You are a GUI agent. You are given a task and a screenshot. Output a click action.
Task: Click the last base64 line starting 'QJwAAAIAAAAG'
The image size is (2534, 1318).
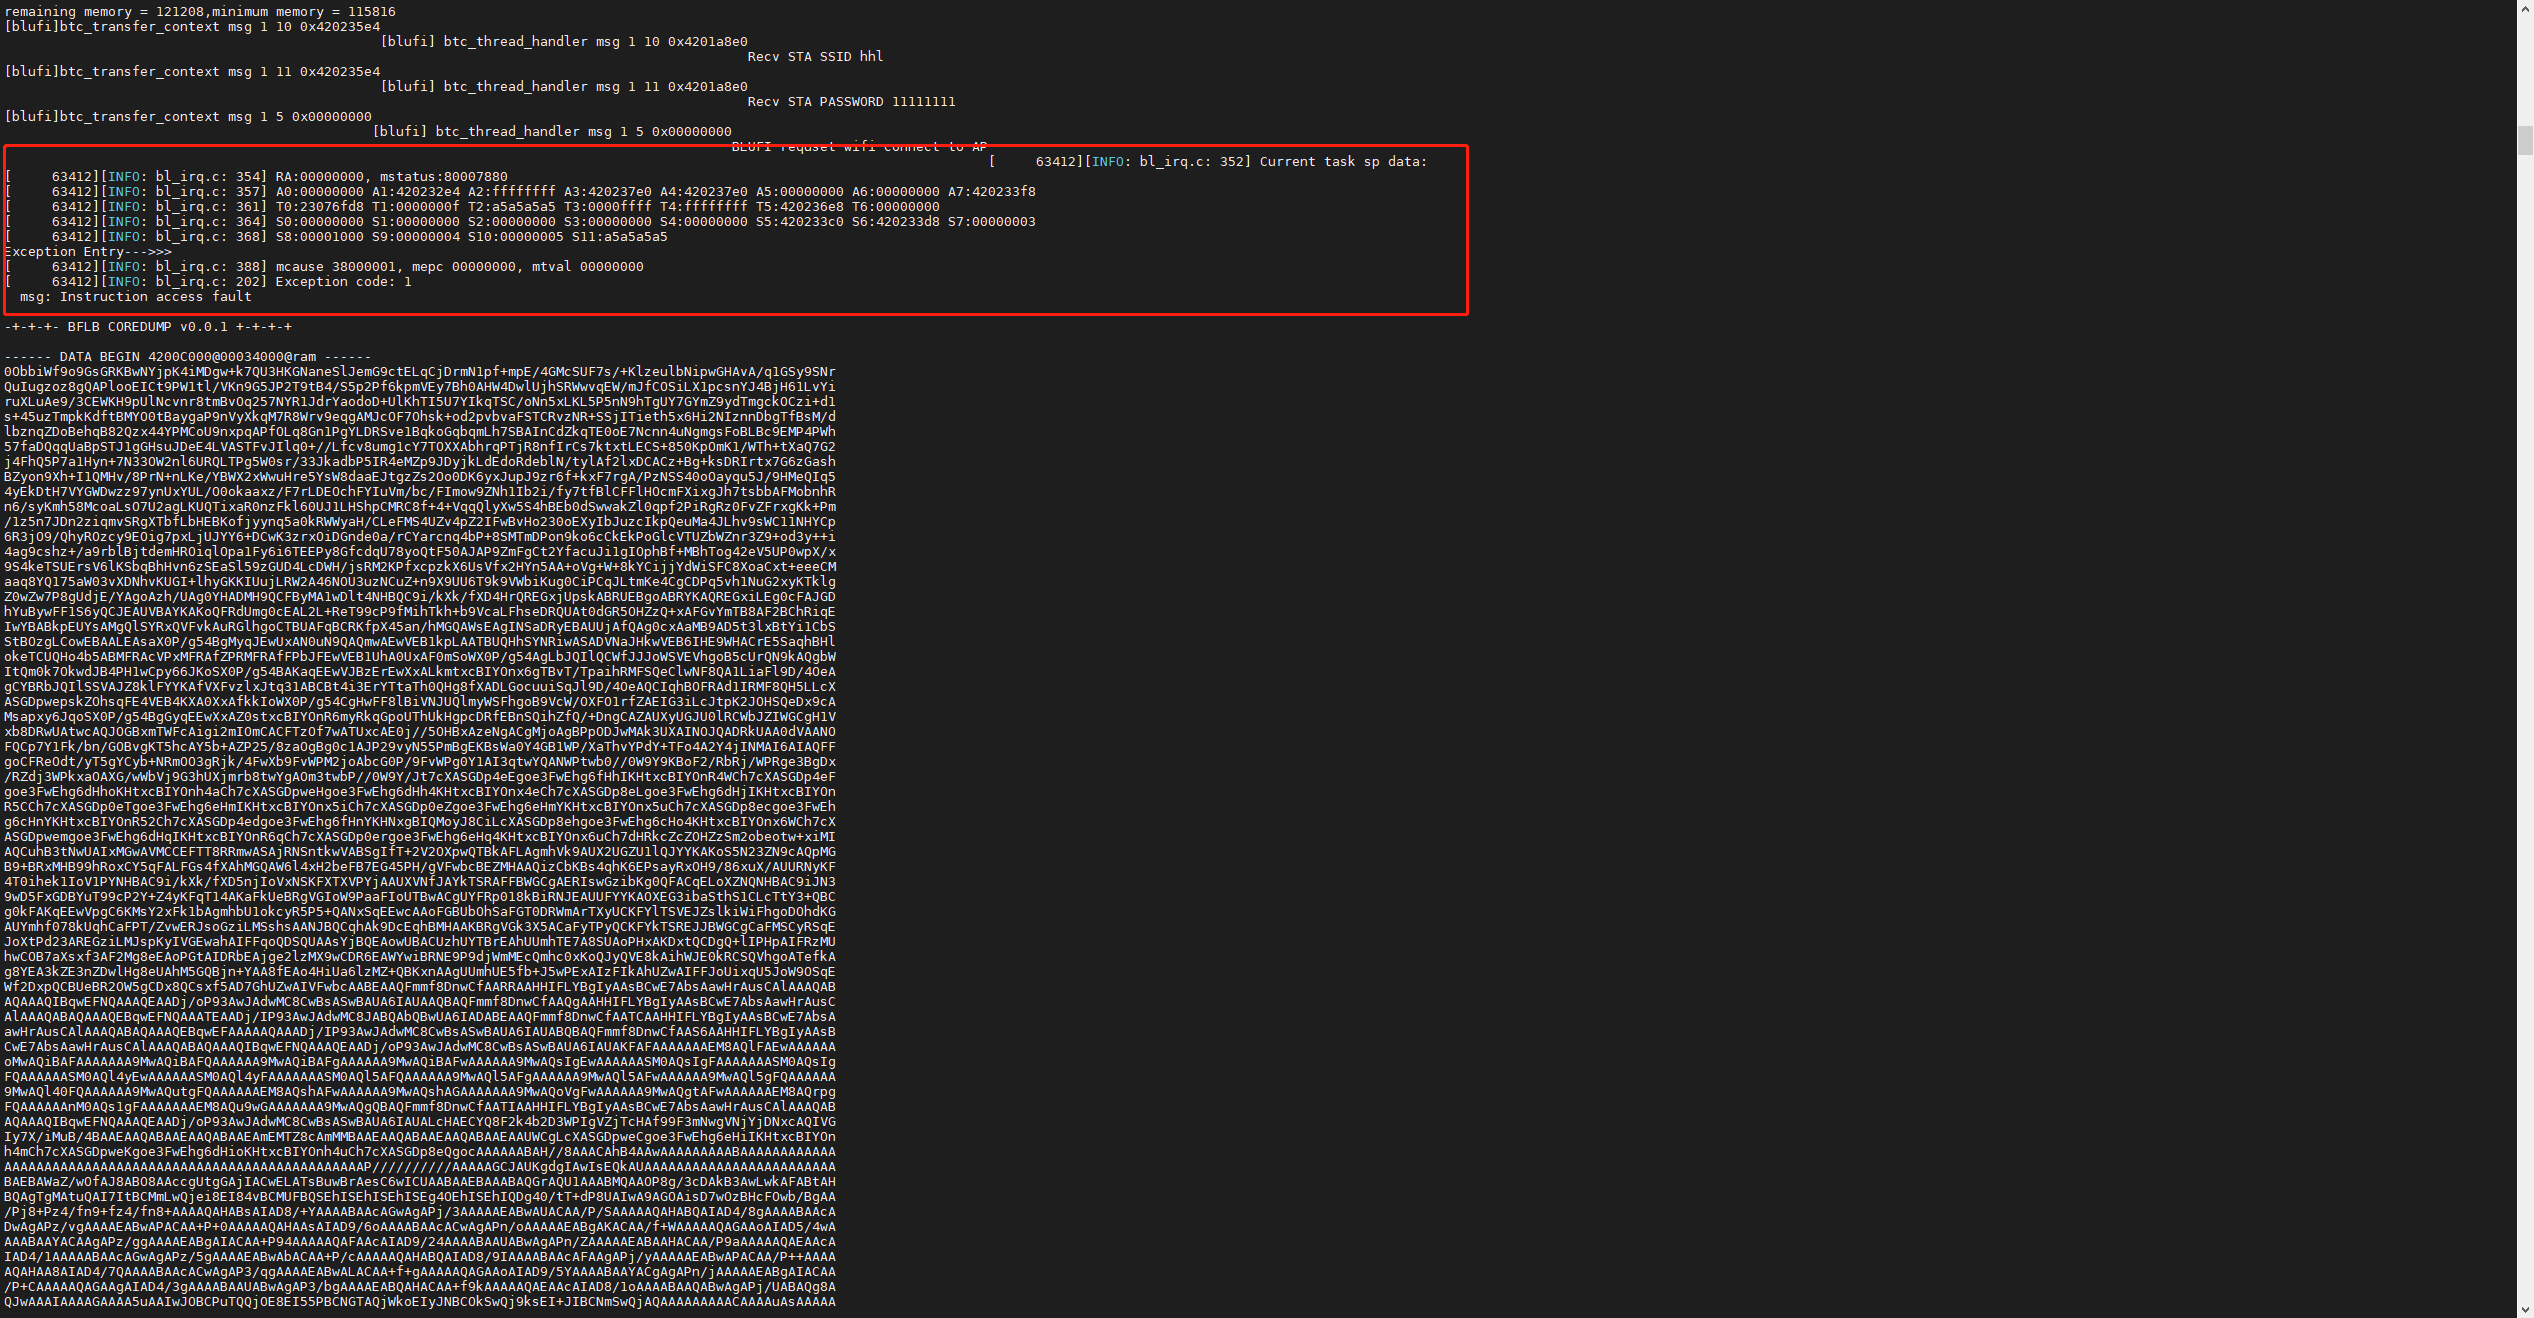(420, 1302)
